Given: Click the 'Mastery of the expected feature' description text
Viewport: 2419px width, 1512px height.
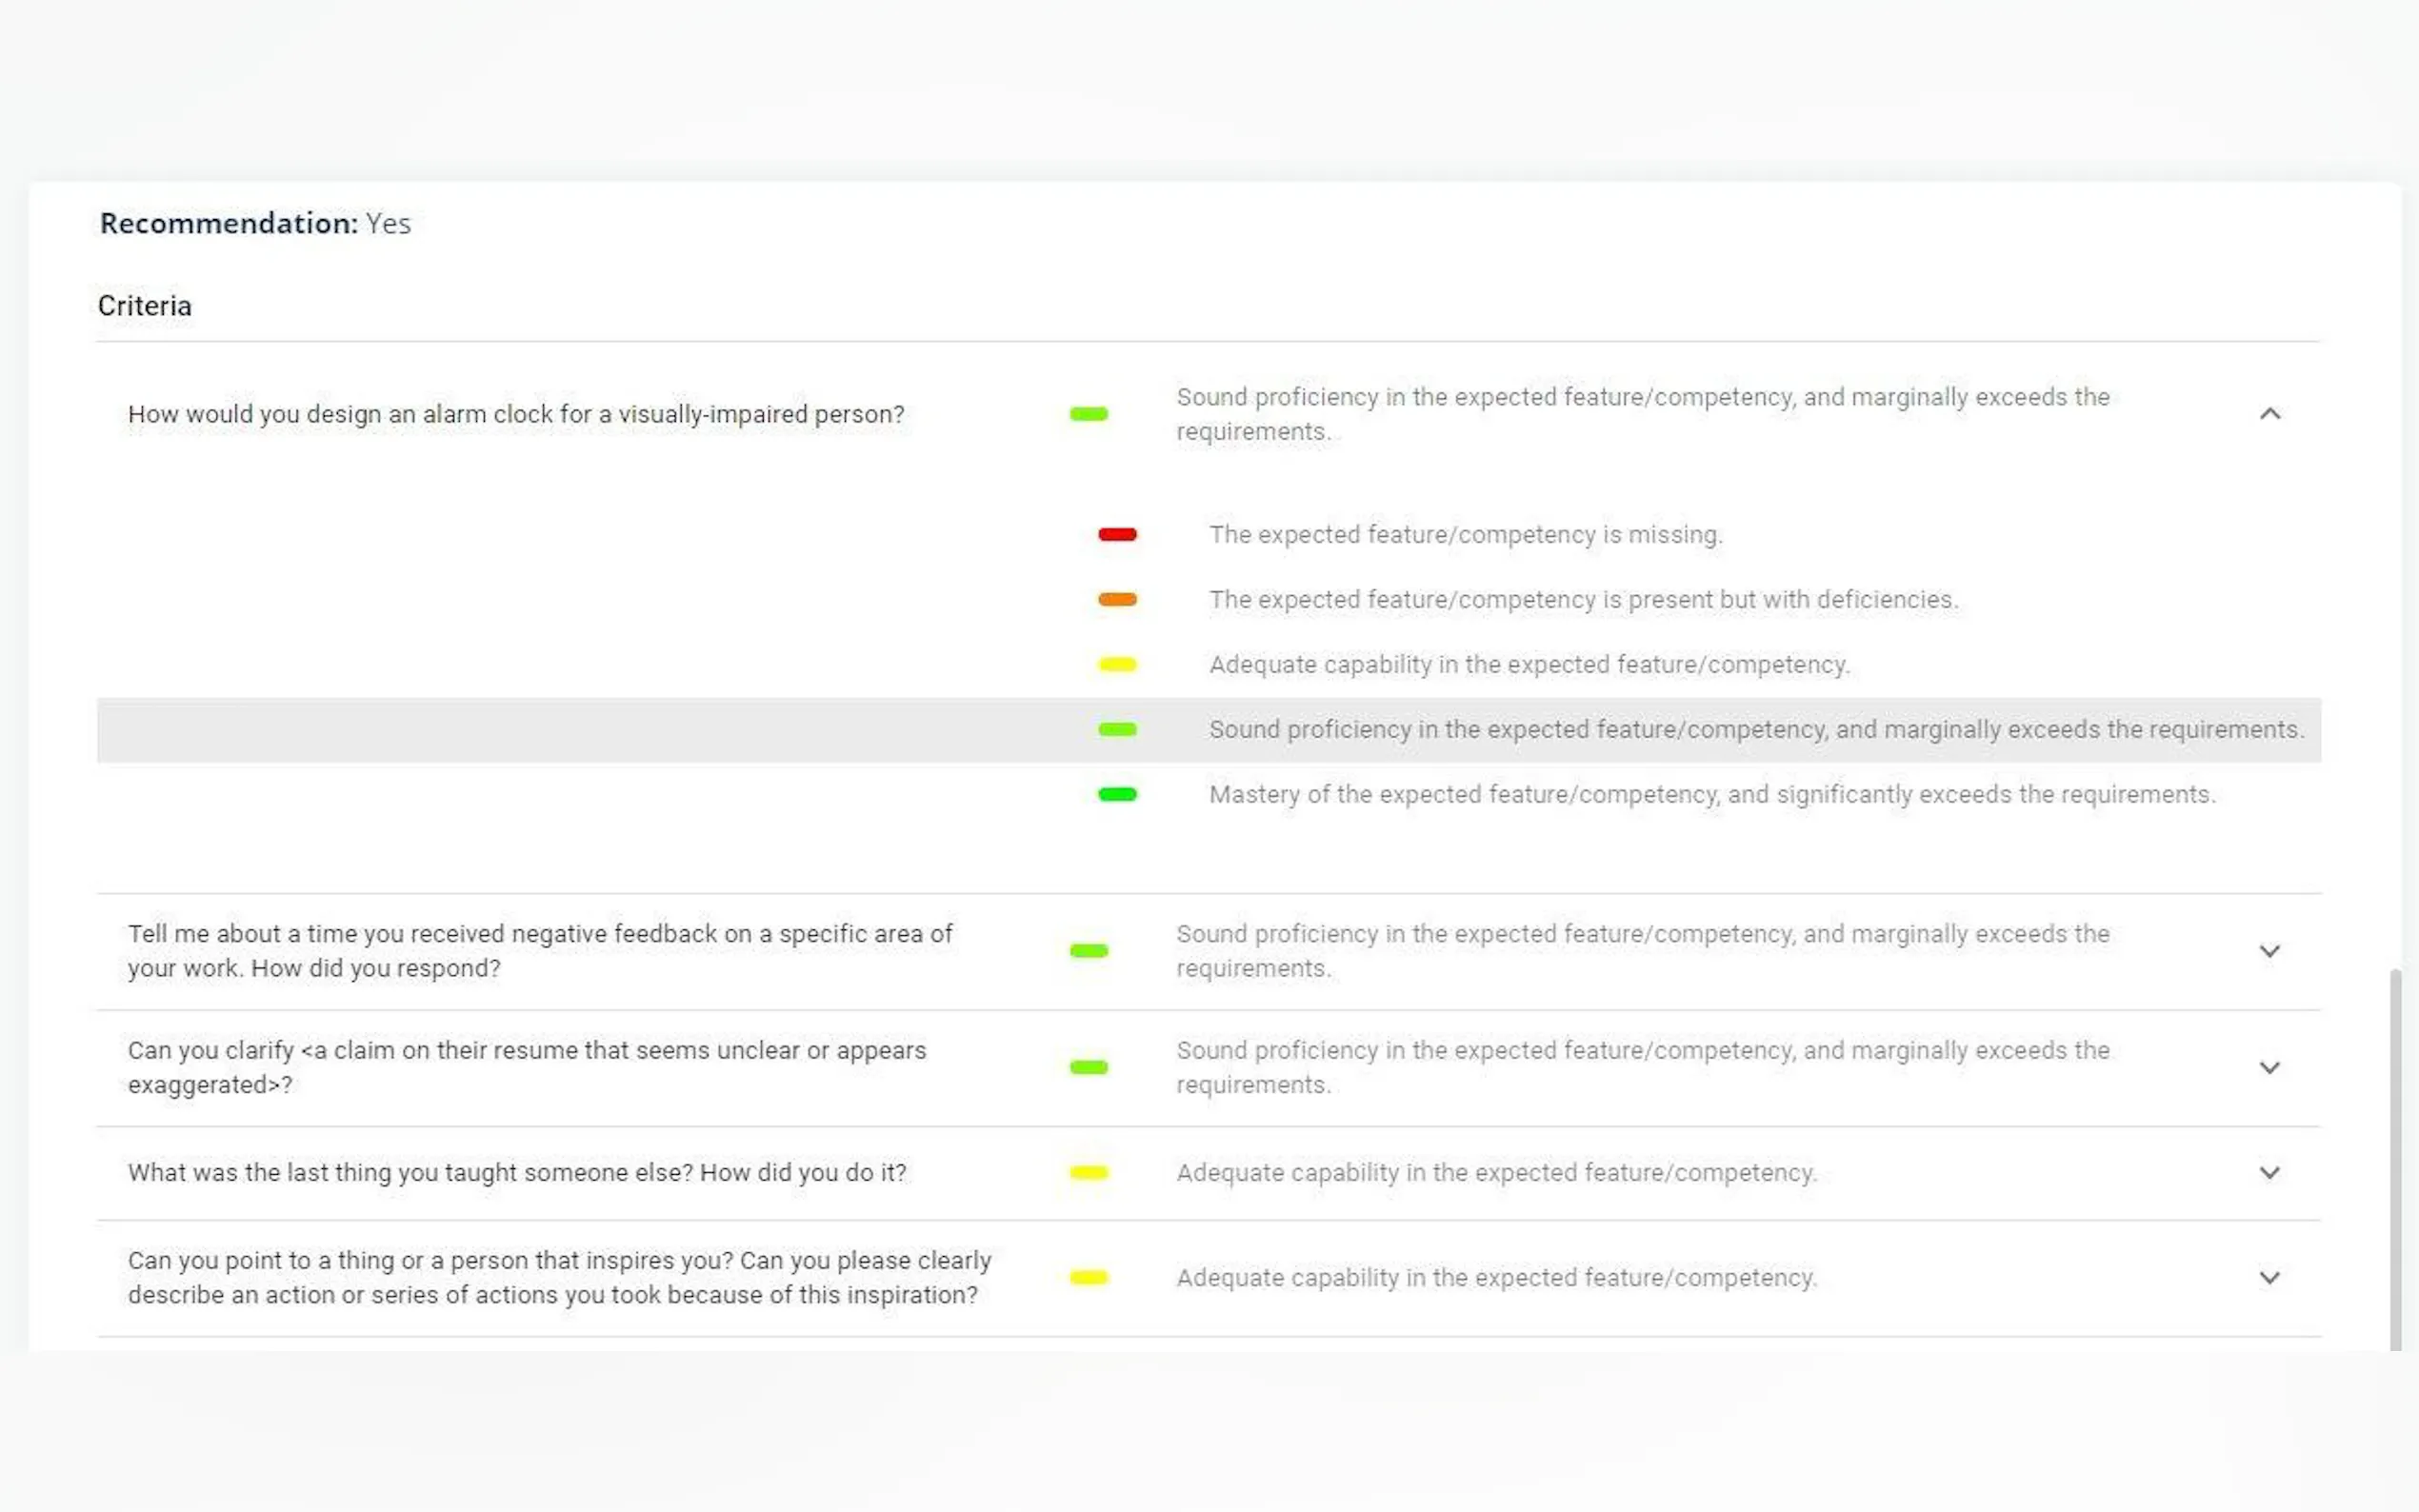Looking at the screenshot, I should click(1711, 795).
